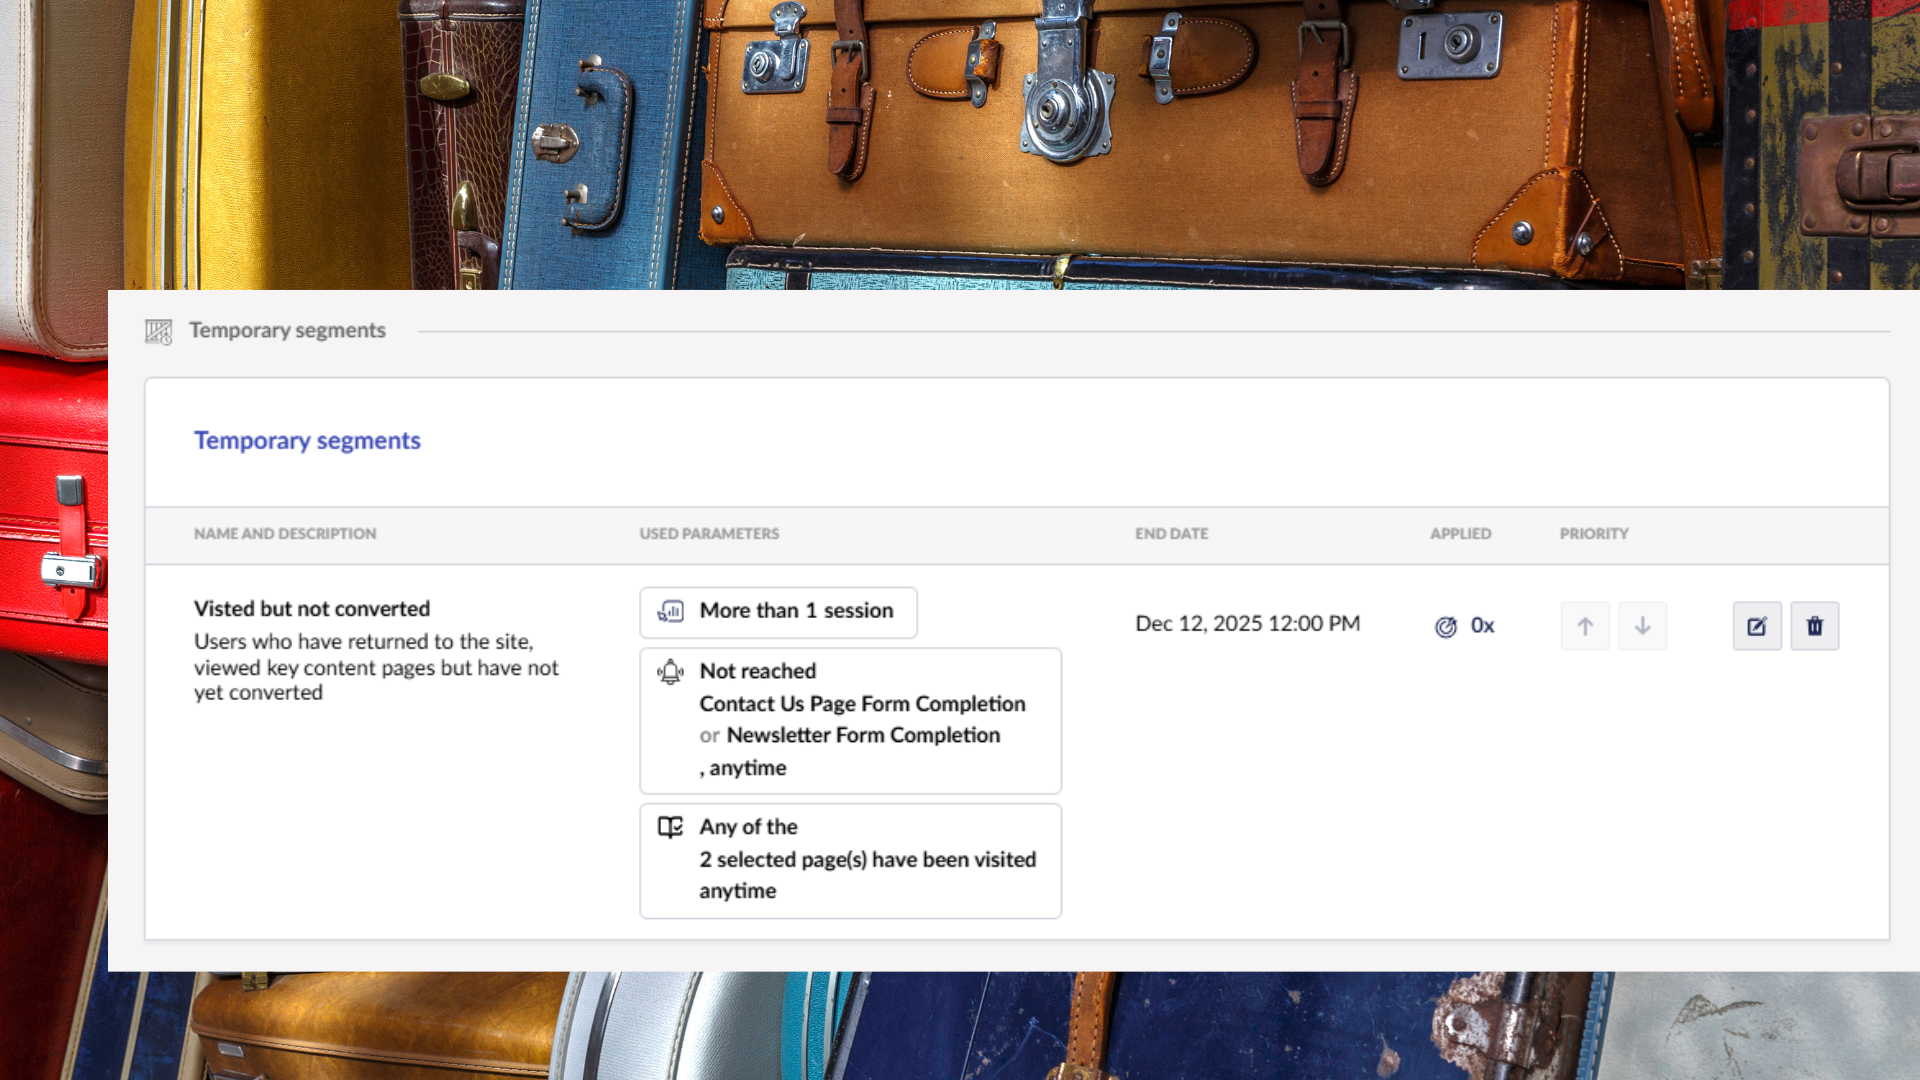This screenshot has width=1920, height=1080.
Task: Open the blue Temporary segments title
Action: tap(307, 441)
